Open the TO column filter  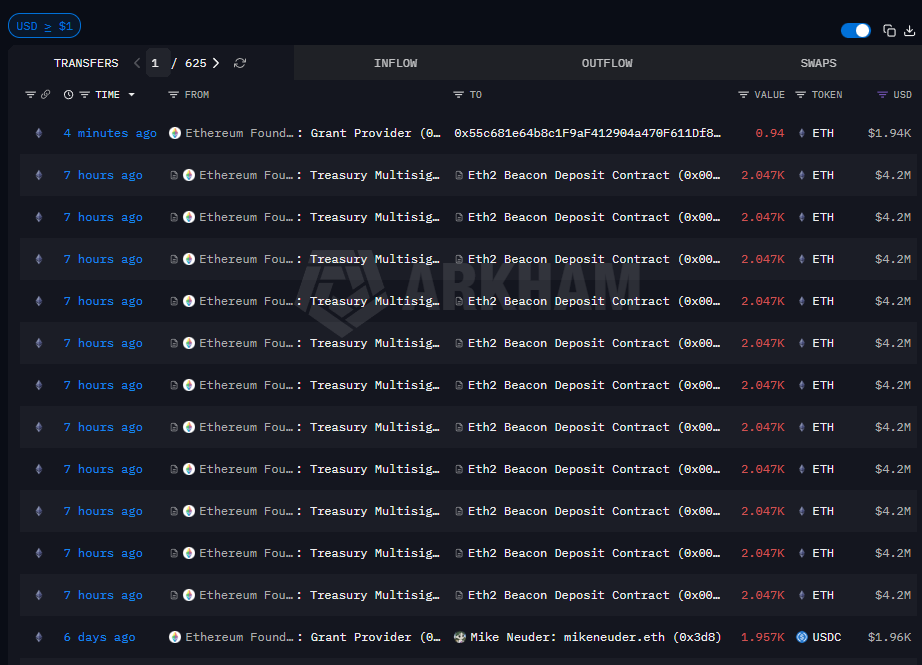[x=459, y=95]
